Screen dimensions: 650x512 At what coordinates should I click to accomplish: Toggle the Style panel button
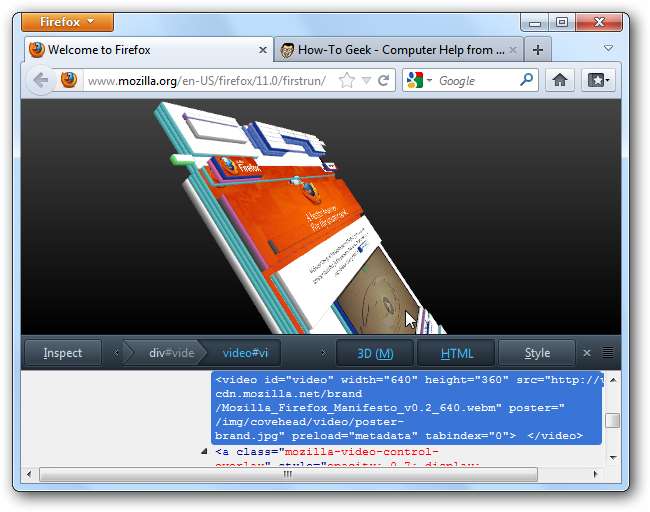click(537, 353)
